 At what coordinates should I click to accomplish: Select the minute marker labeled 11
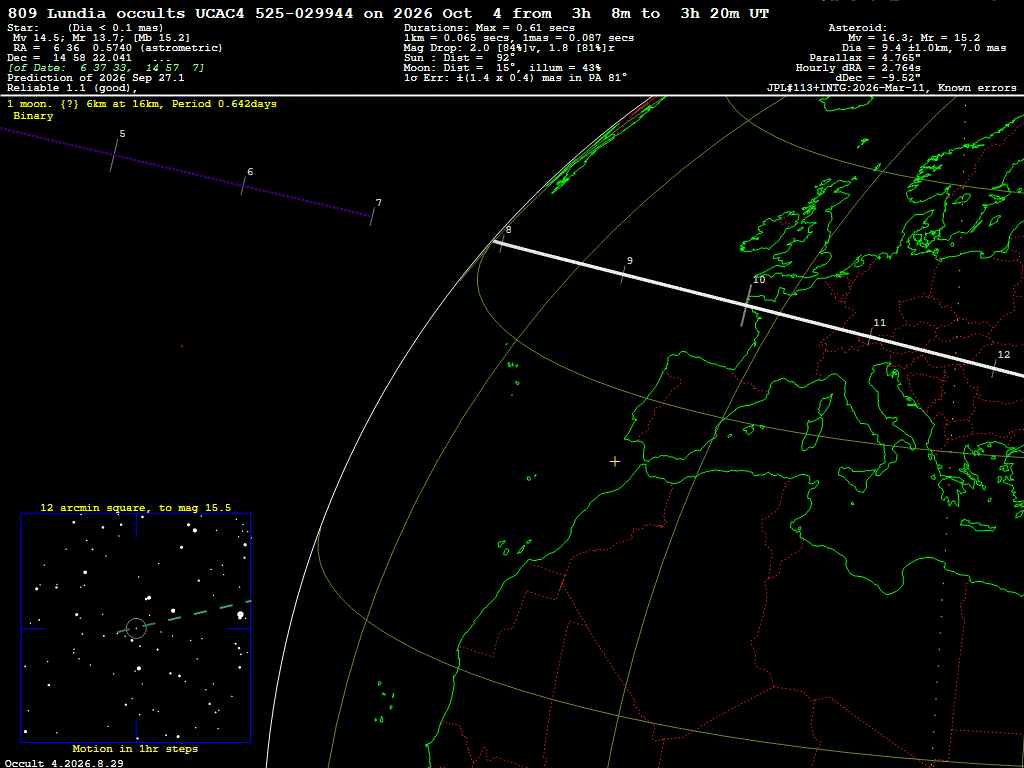tap(871, 336)
